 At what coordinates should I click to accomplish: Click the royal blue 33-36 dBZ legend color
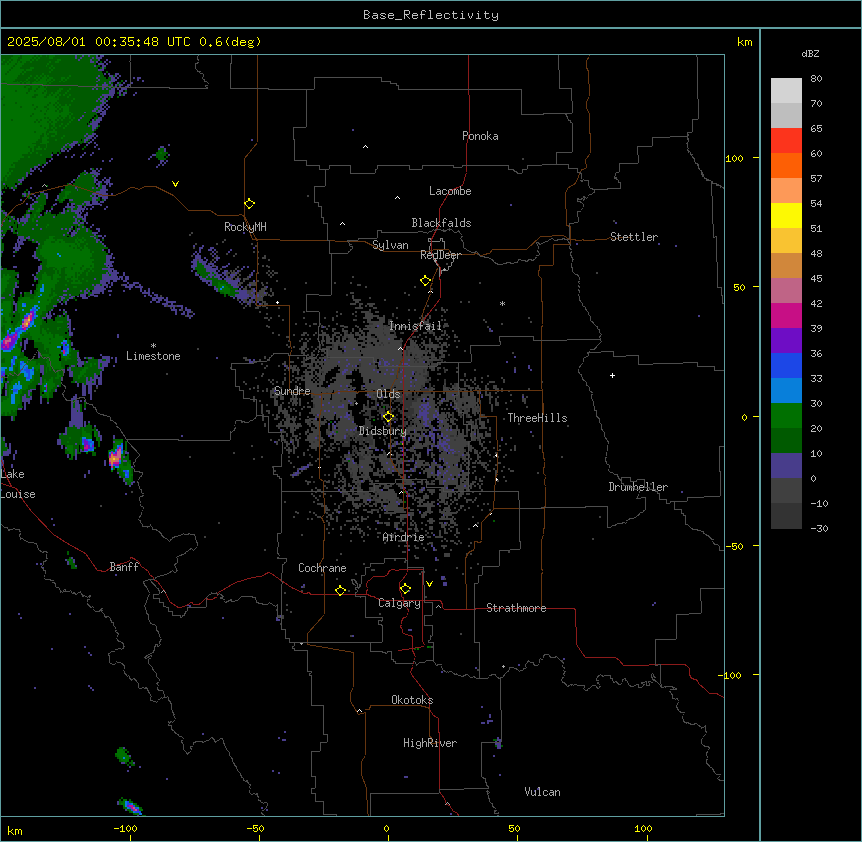pyautogui.click(x=786, y=365)
